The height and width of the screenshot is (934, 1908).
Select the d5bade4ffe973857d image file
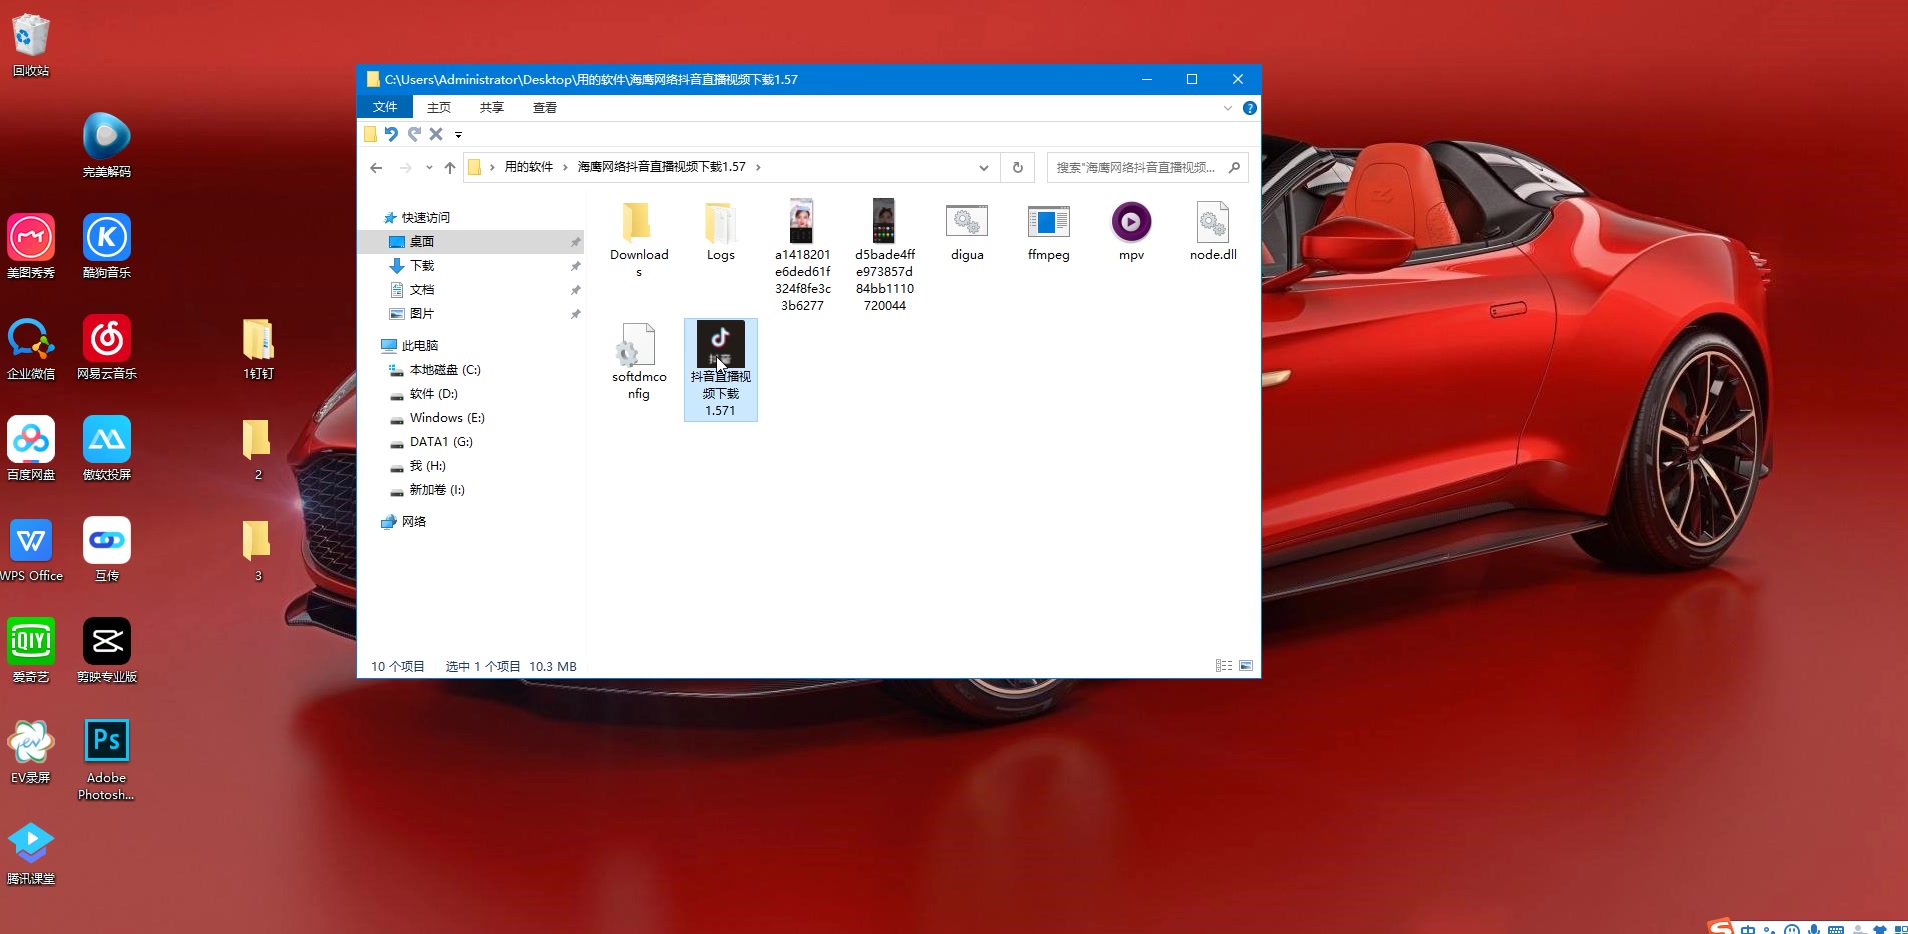884,256
